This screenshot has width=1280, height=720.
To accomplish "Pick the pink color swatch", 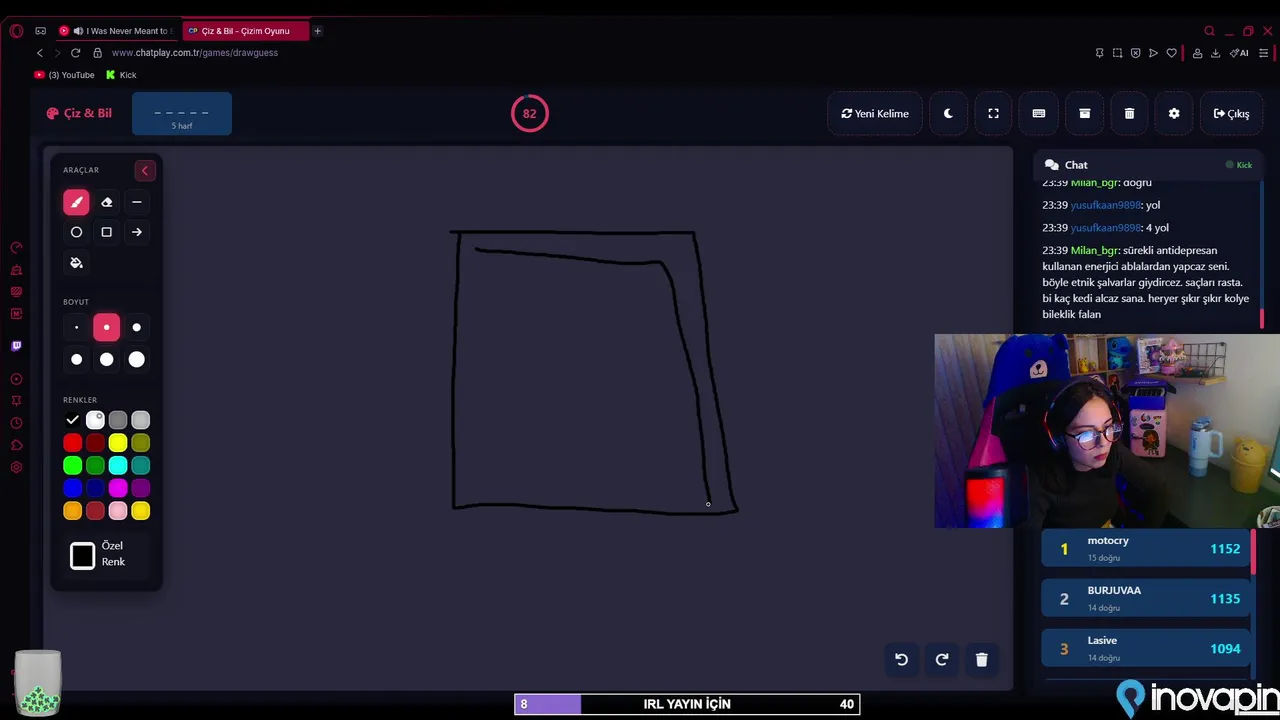I will (118, 511).
